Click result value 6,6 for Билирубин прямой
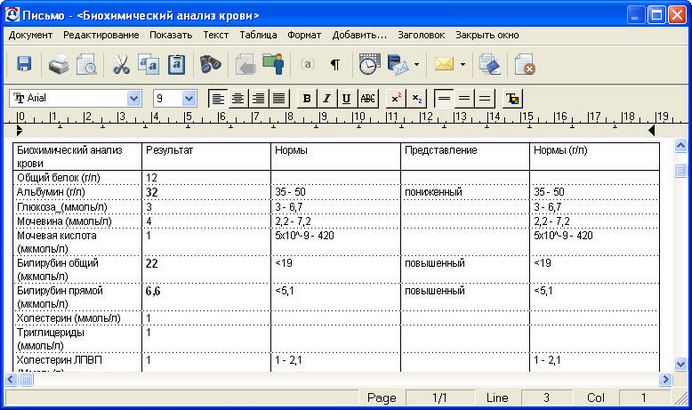This screenshot has width=692, height=410. point(206,297)
